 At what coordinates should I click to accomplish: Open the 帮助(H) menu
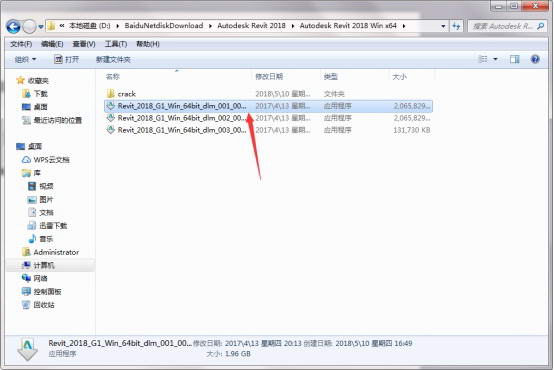148,44
